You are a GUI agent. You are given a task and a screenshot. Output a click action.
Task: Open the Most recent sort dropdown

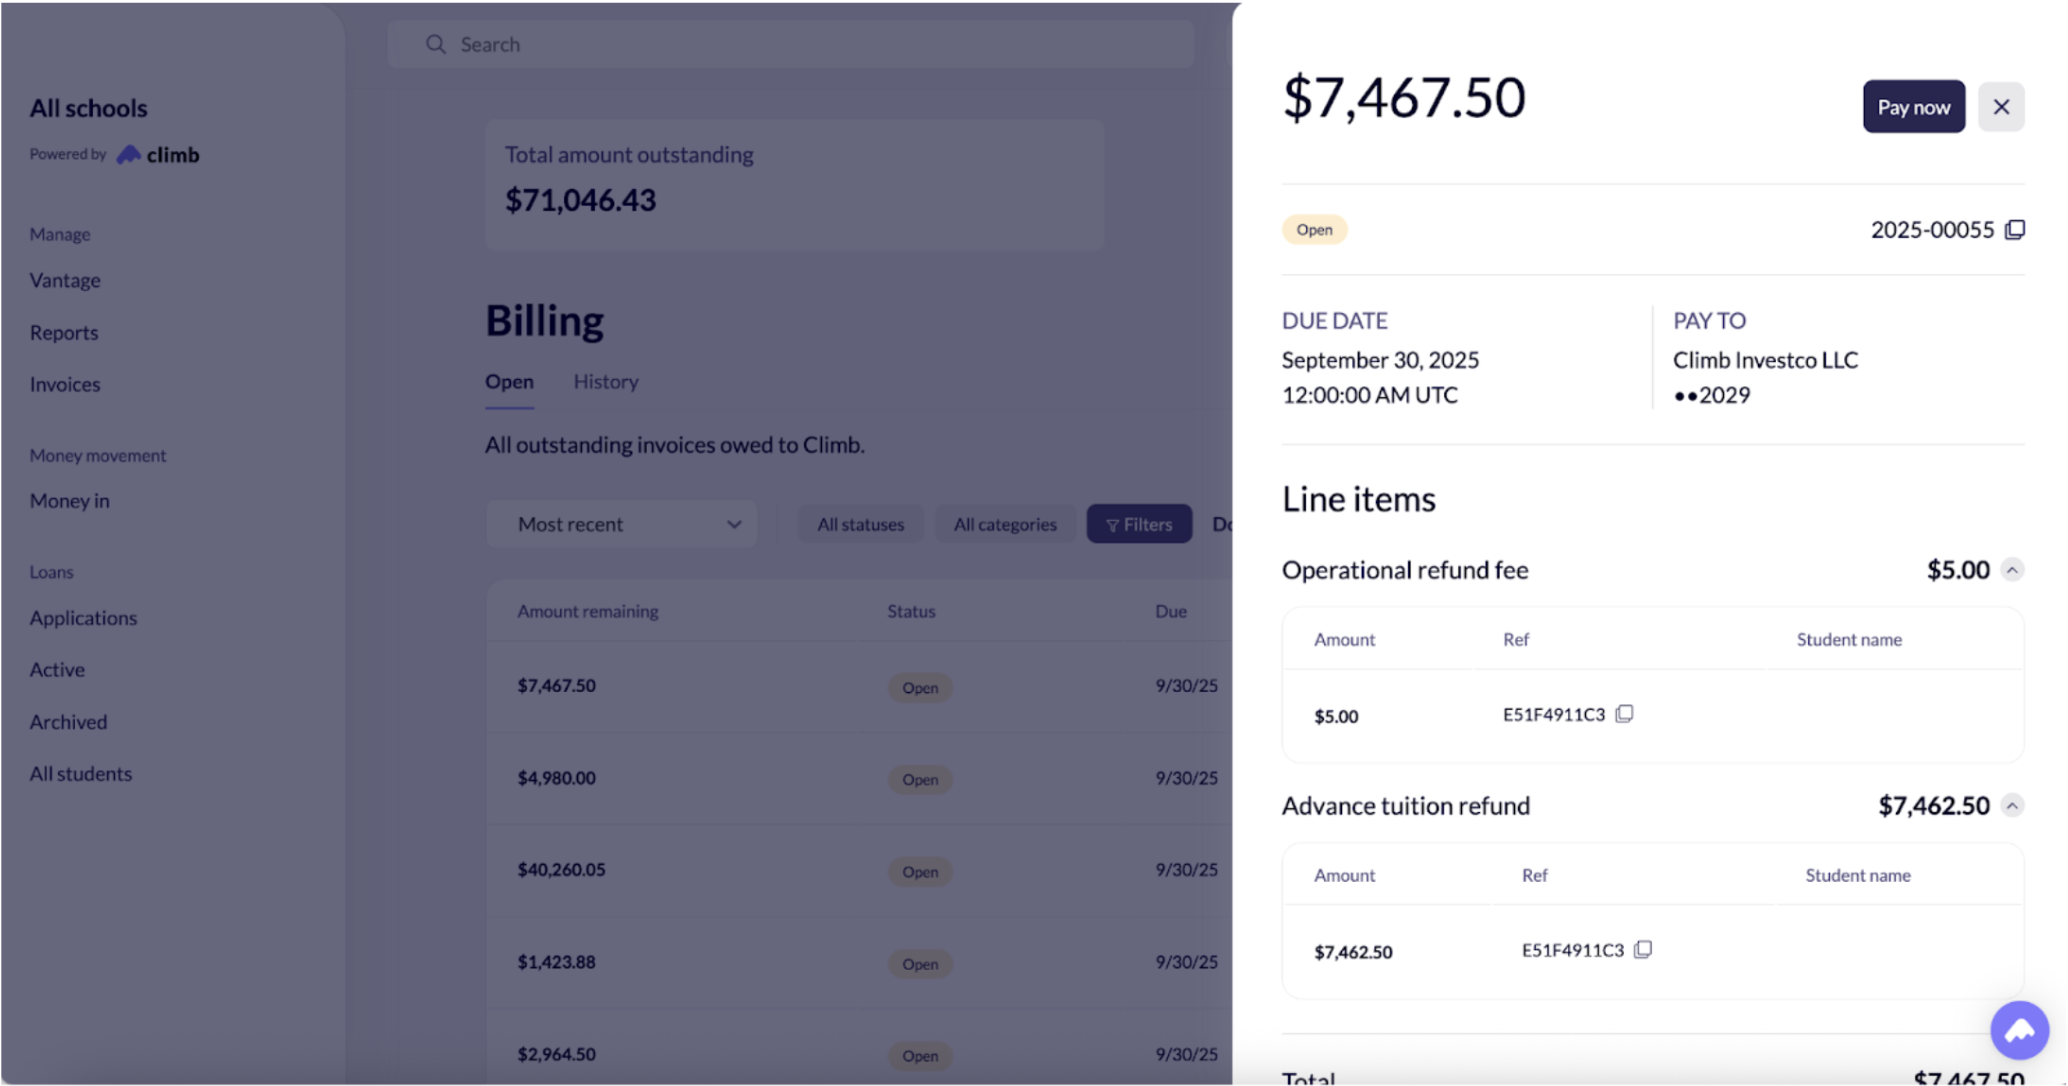(x=628, y=524)
